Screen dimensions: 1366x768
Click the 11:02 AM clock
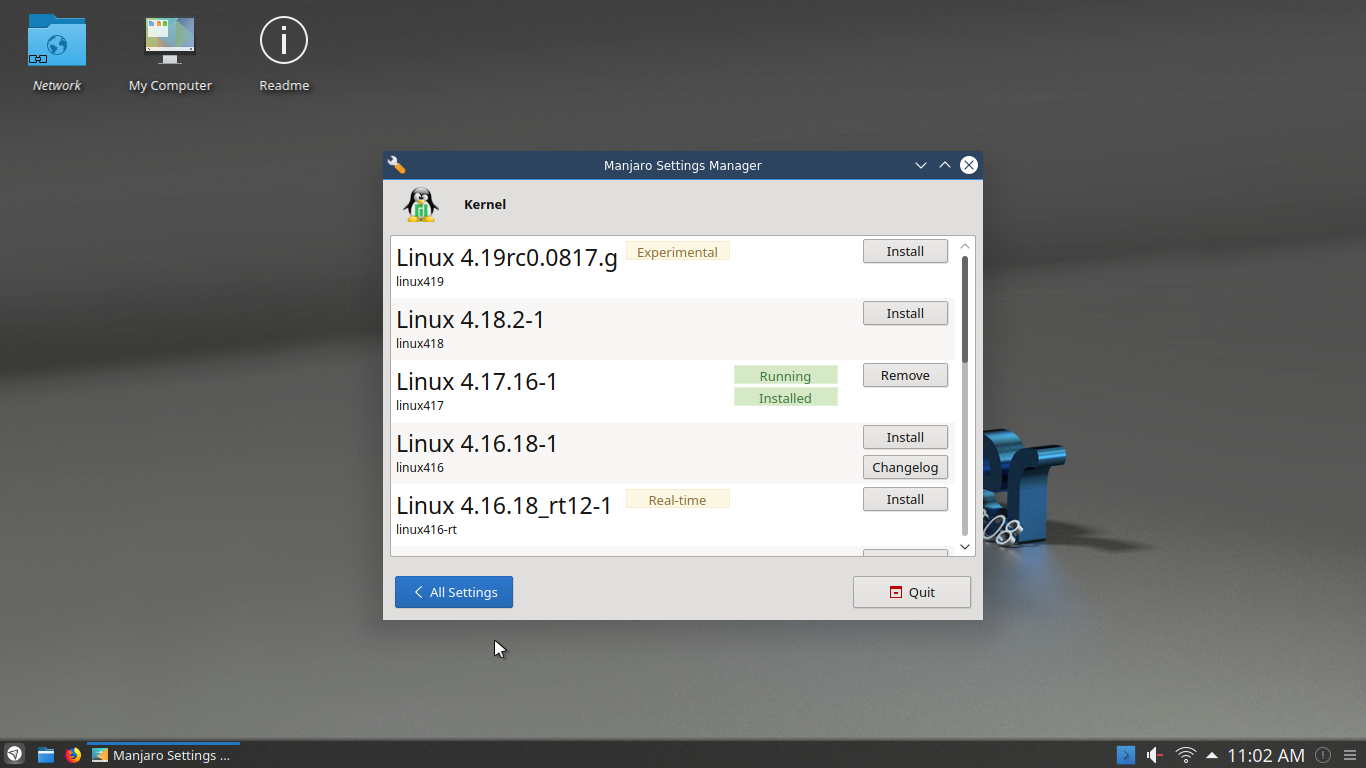pyautogui.click(x=1266, y=755)
